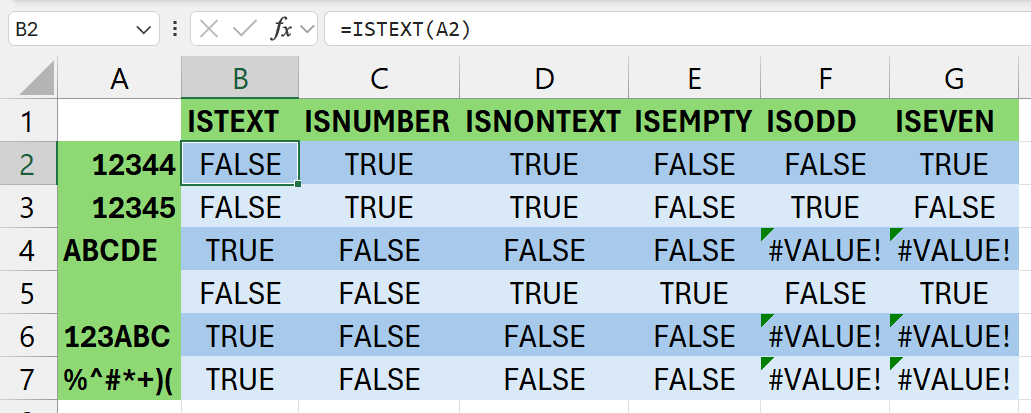Screen dimensions: 1031x413
Task: Click the Select All corner triangle
Action: coord(37,80)
